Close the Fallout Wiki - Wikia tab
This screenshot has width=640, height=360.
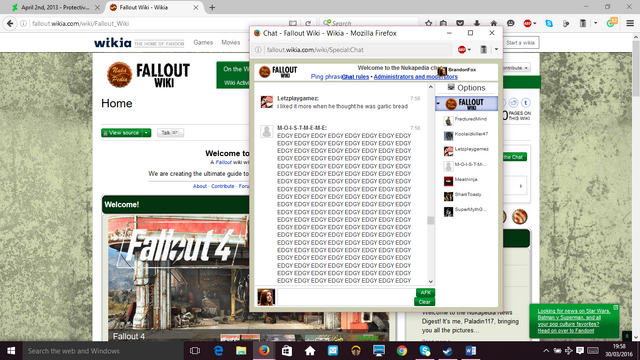pos(196,7)
